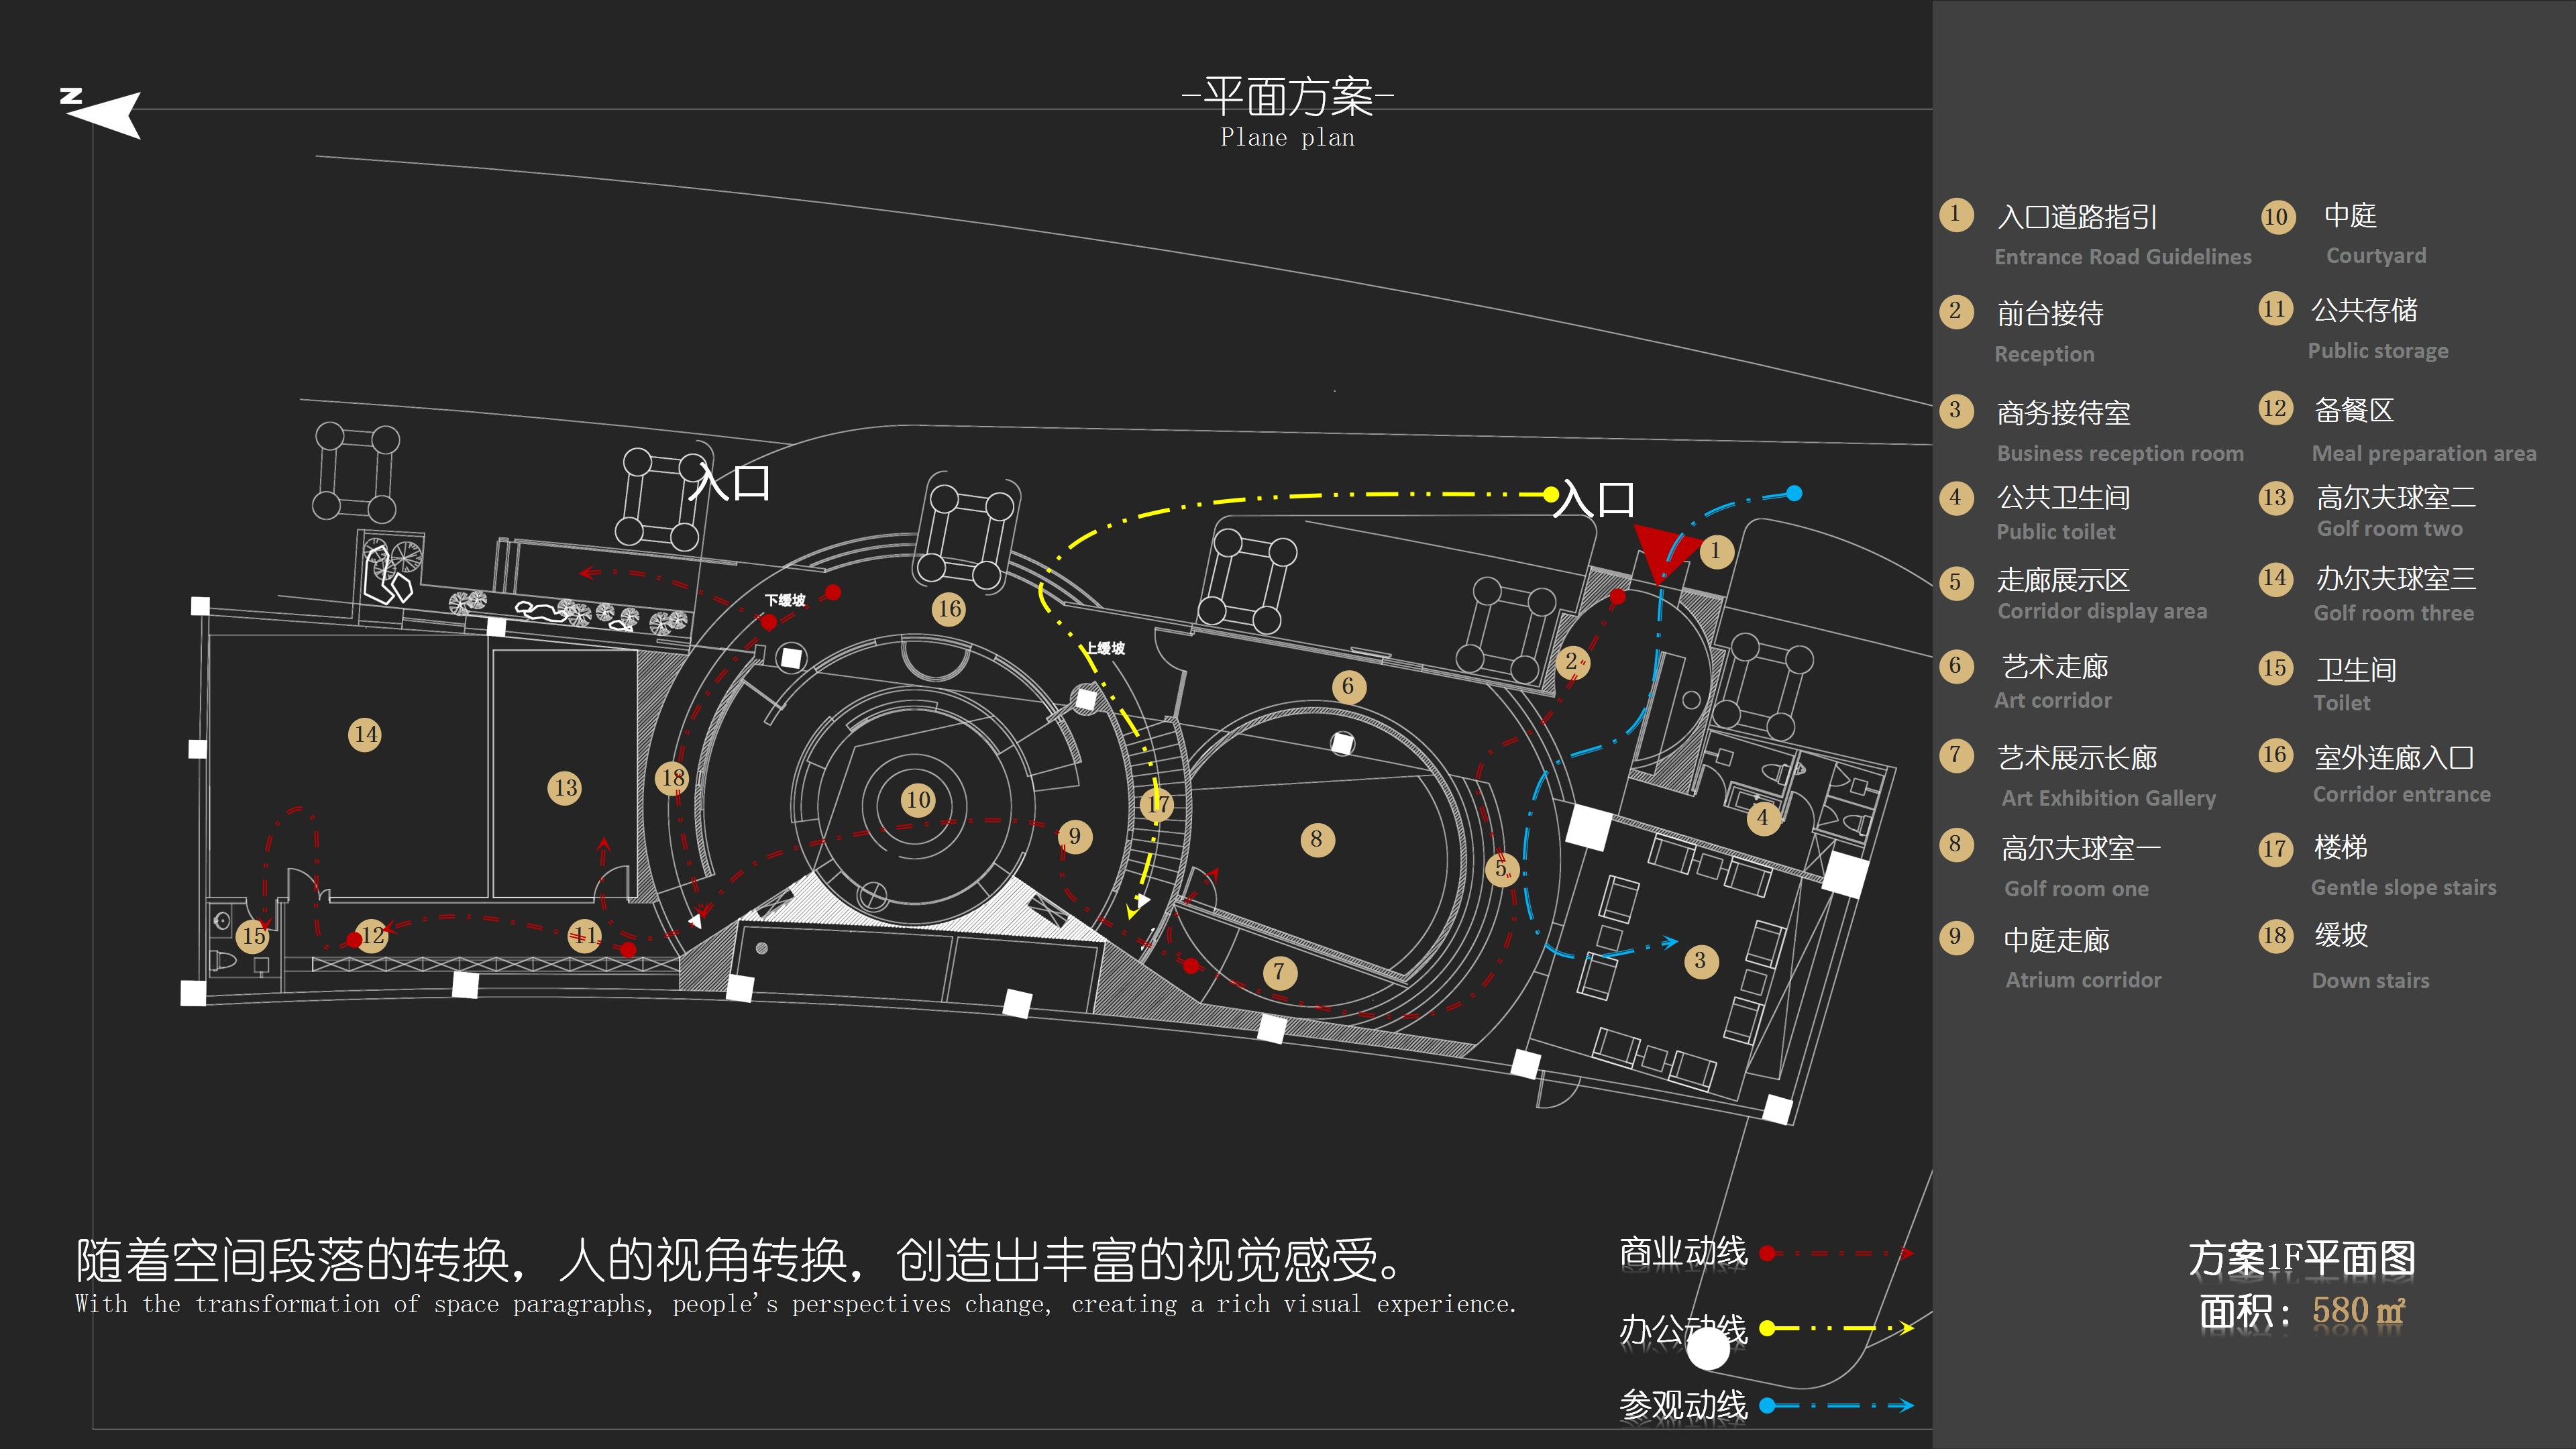
Task: Select the subtitle 'Plane plan'
Action: pyautogui.click(x=1288, y=138)
